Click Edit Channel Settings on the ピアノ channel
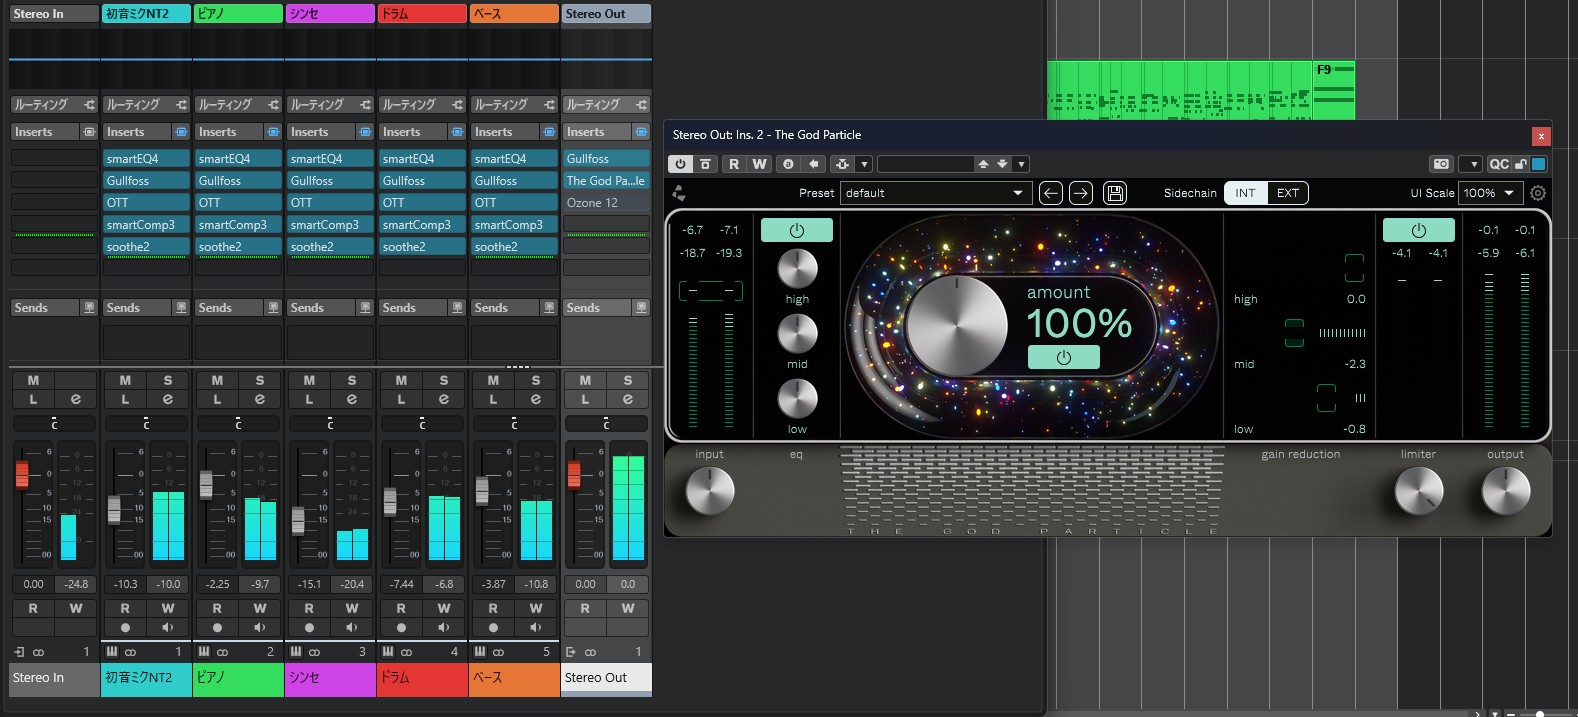Image resolution: width=1578 pixels, height=717 pixels. click(260, 399)
